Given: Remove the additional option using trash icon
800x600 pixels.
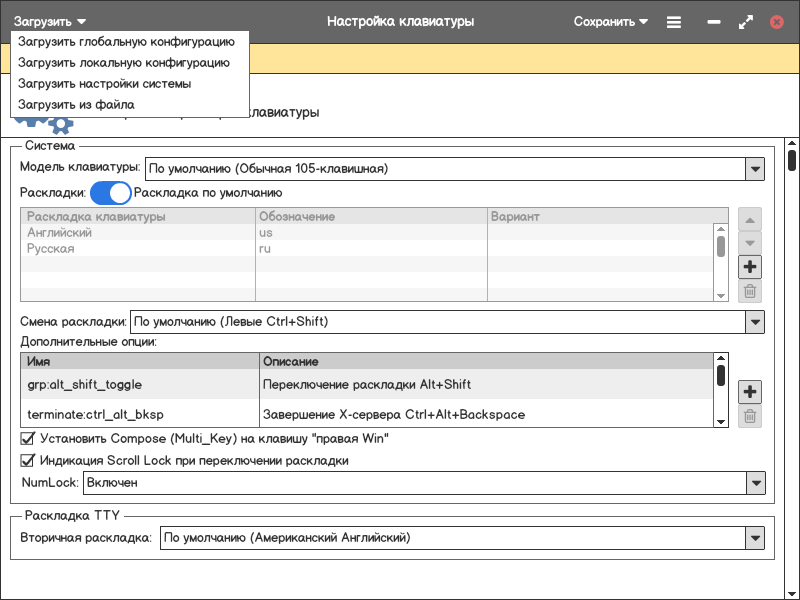Looking at the screenshot, I should [749, 417].
